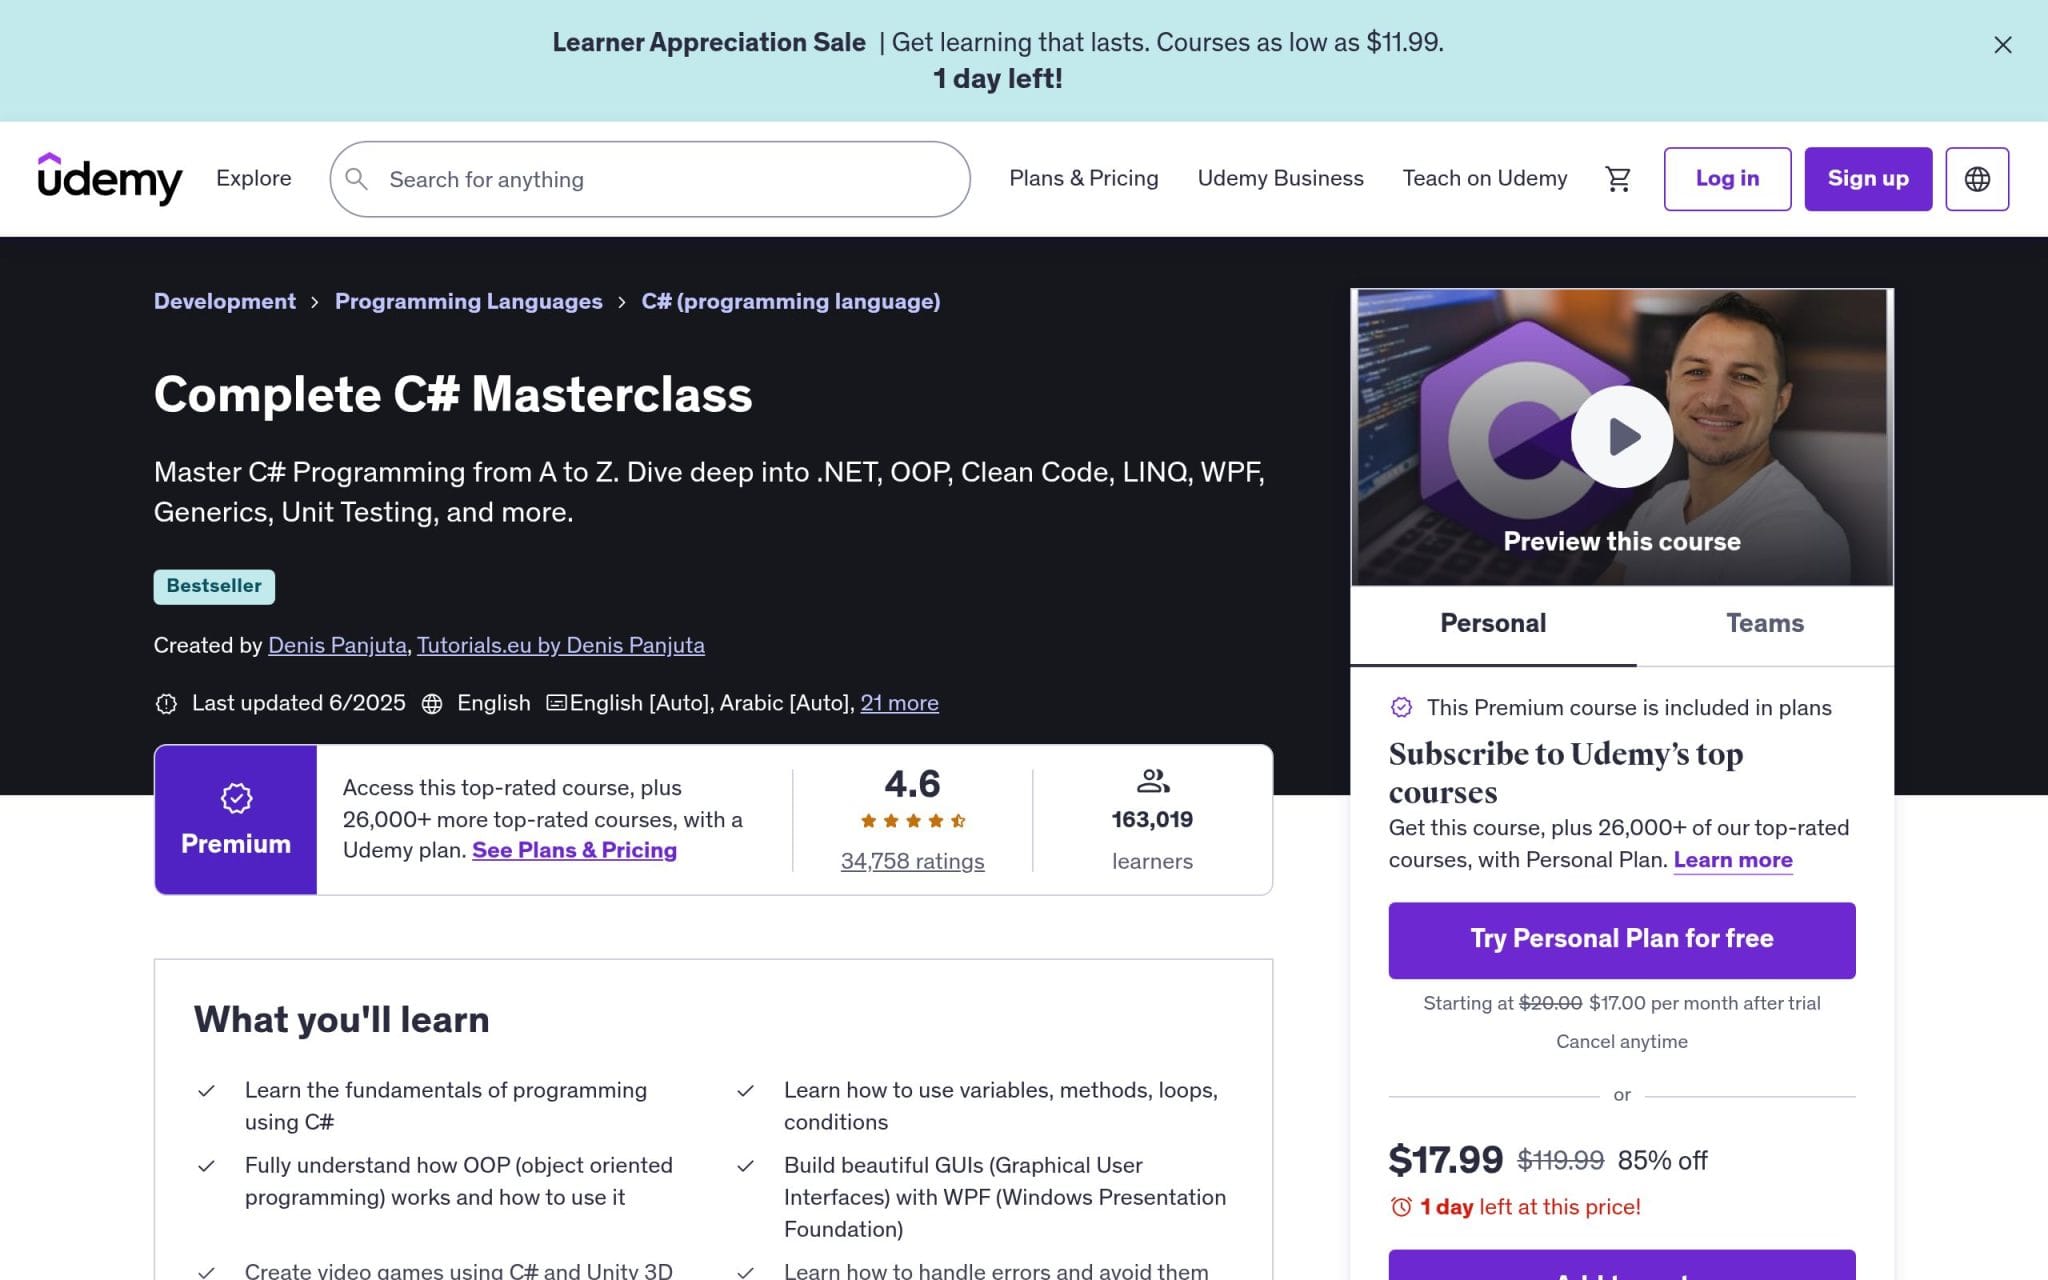Open Teach on Udemy
The width and height of the screenshot is (2048, 1280).
tap(1484, 178)
